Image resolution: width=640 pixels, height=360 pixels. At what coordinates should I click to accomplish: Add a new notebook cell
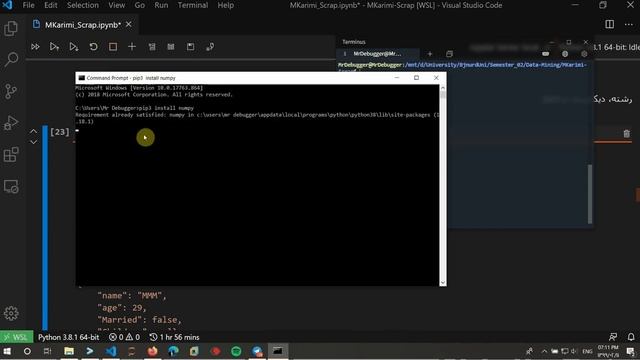tap(132, 47)
